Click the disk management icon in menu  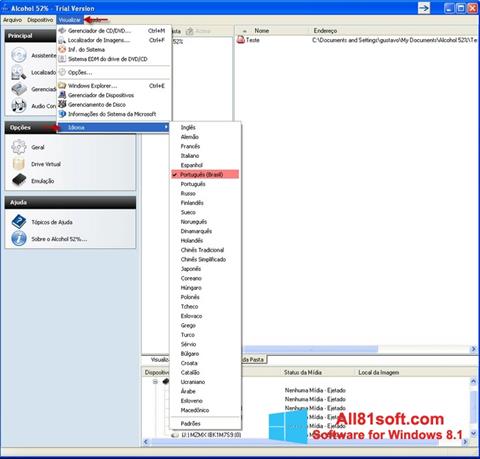(x=62, y=104)
